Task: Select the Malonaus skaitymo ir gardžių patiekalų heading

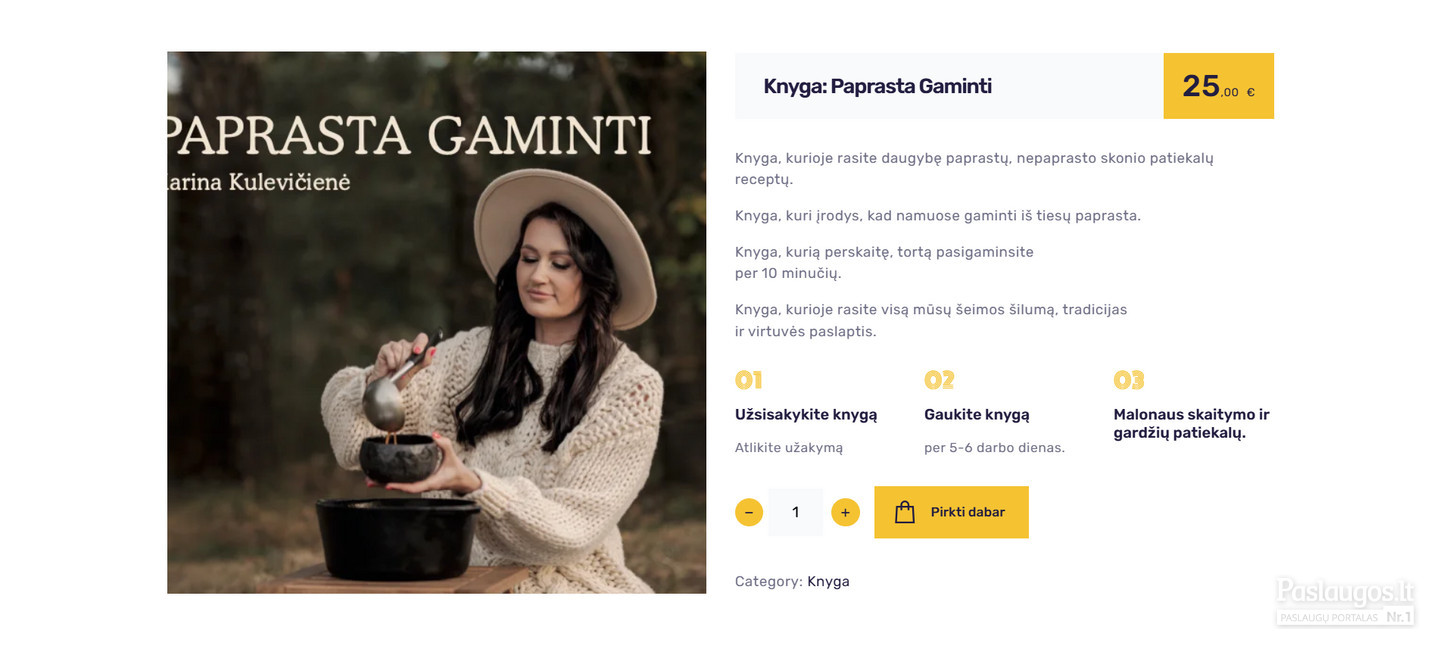Action: click(x=1192, y=424)
